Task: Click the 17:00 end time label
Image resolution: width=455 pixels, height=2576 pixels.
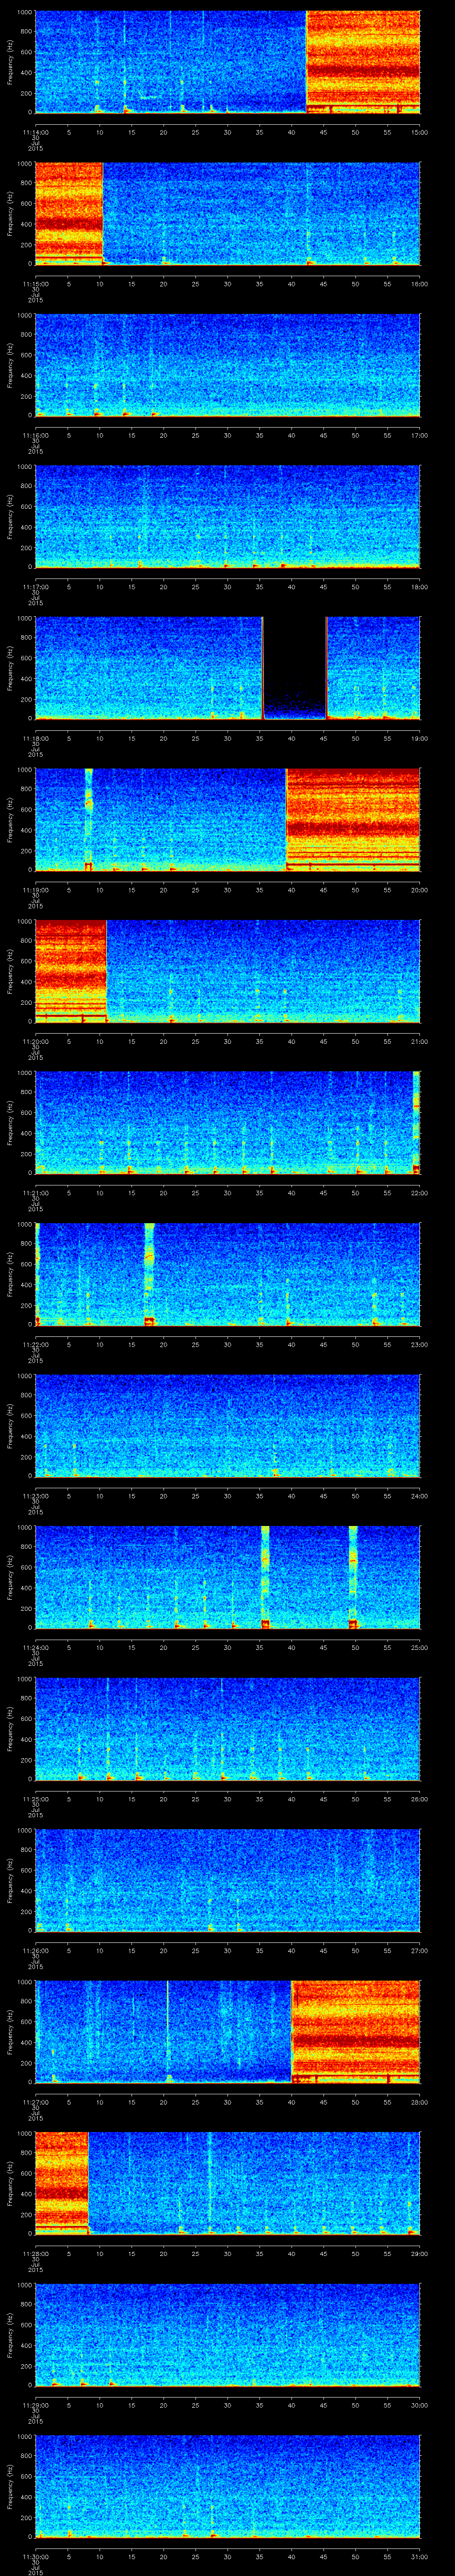Action: click(419, 435)
